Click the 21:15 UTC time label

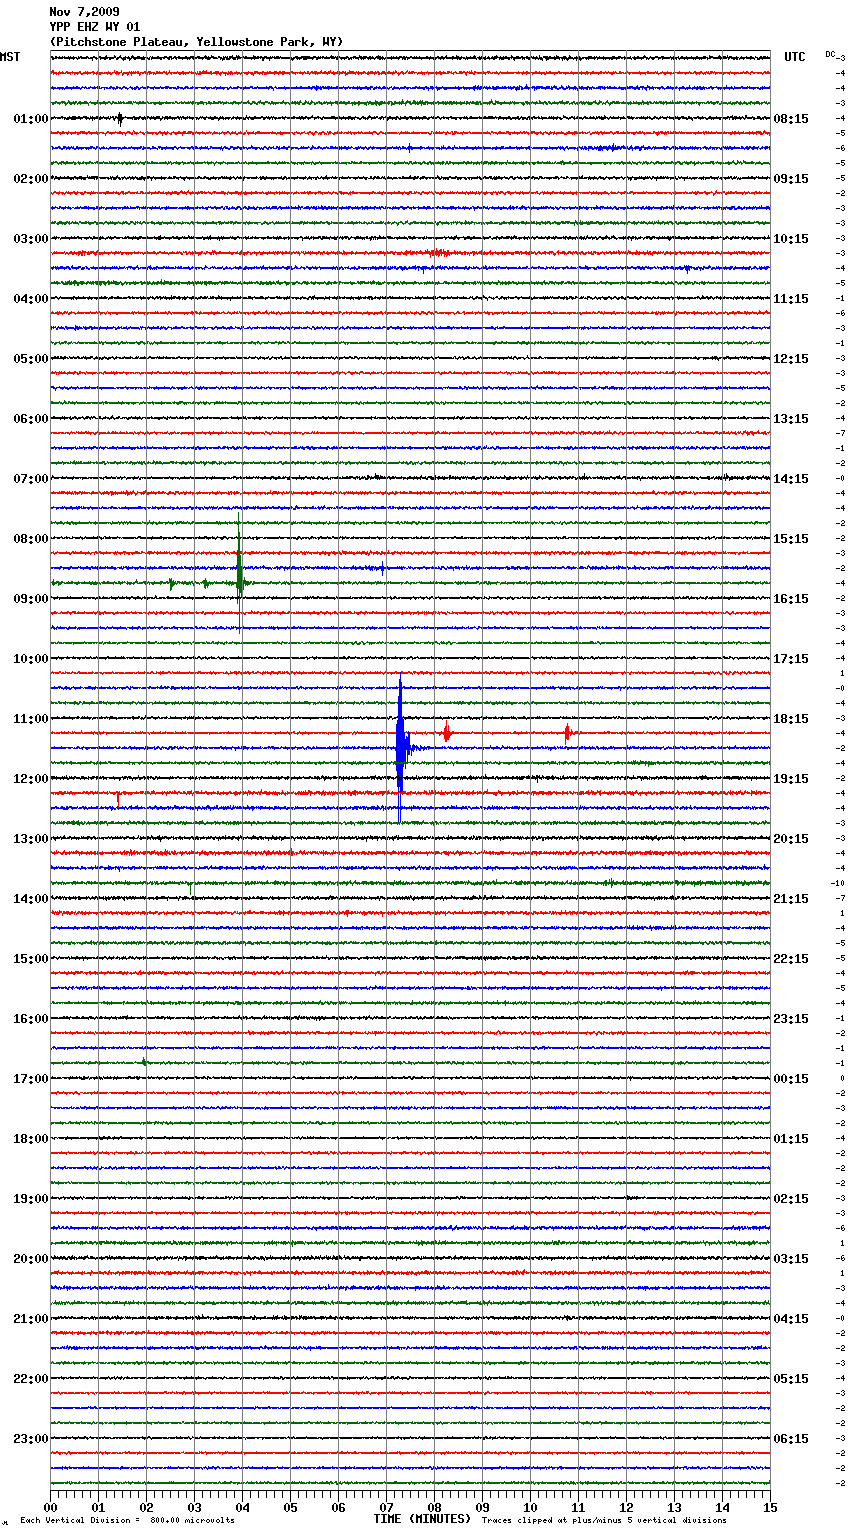point(791,899)
